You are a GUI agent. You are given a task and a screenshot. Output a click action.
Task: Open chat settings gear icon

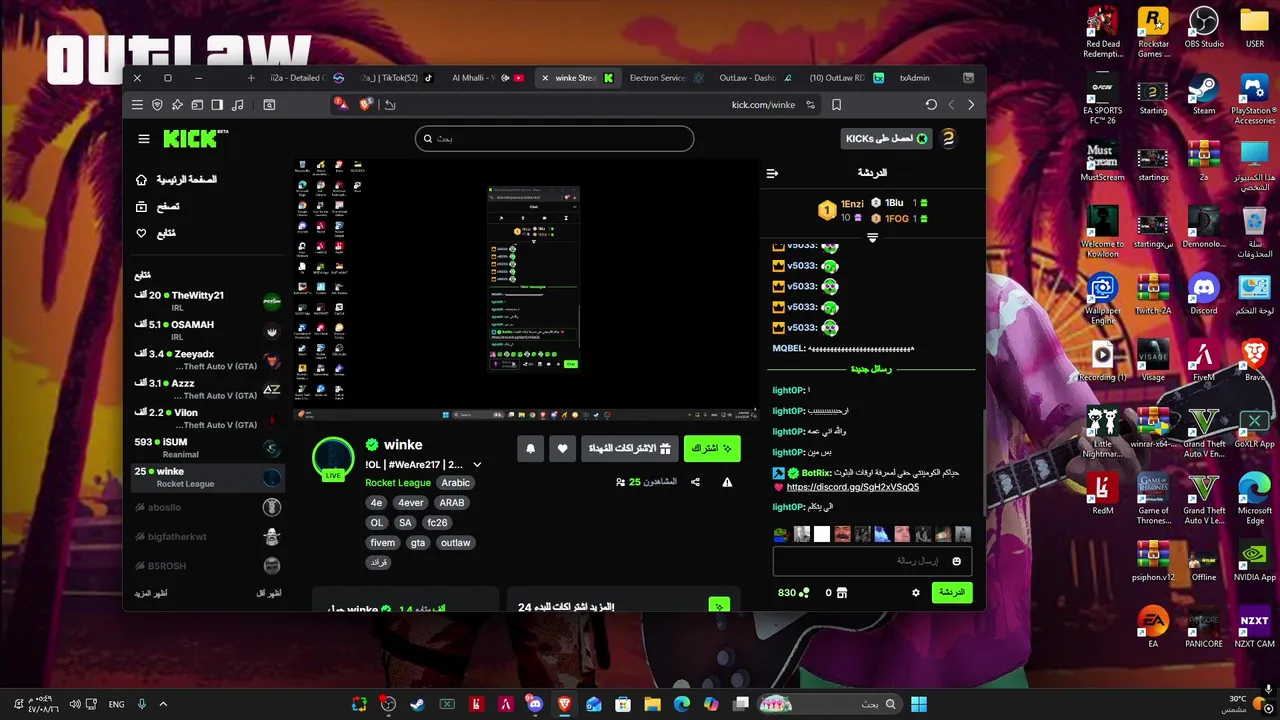(x=915, y=592)
